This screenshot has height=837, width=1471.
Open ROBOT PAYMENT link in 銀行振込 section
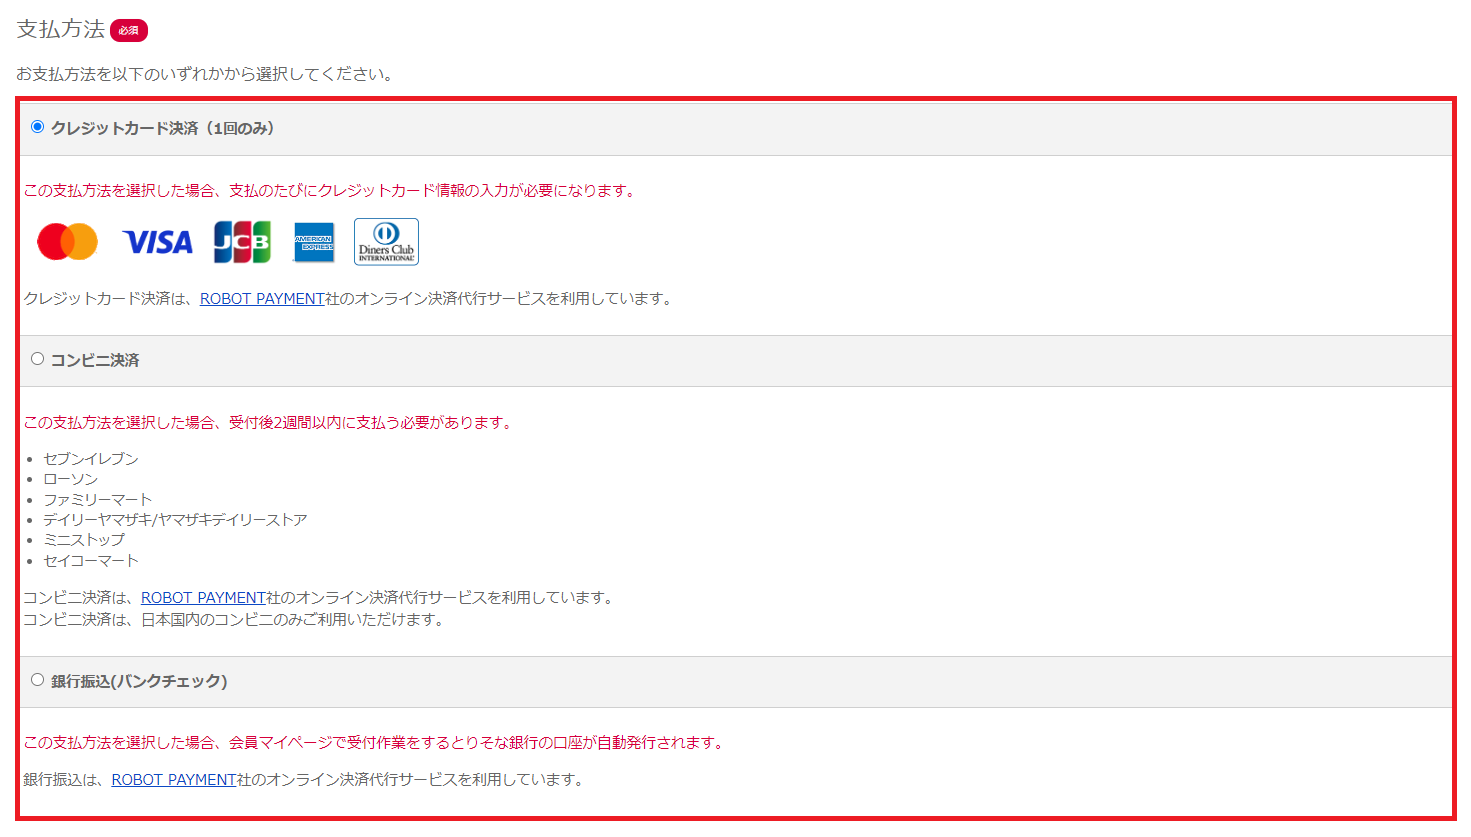point(174,780)
